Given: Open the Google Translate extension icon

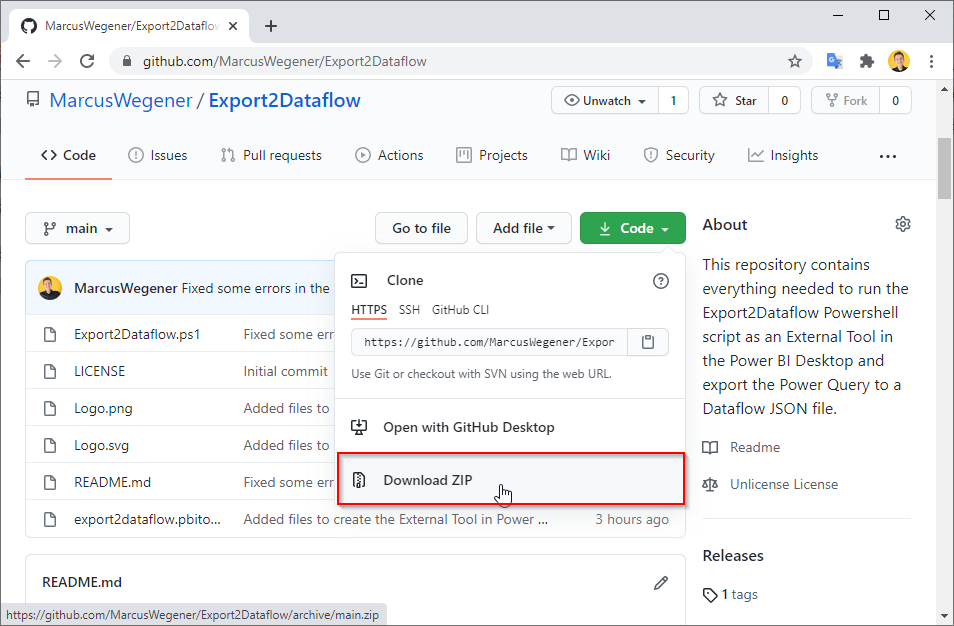Looking at the screenshot, I should (834, 61).
